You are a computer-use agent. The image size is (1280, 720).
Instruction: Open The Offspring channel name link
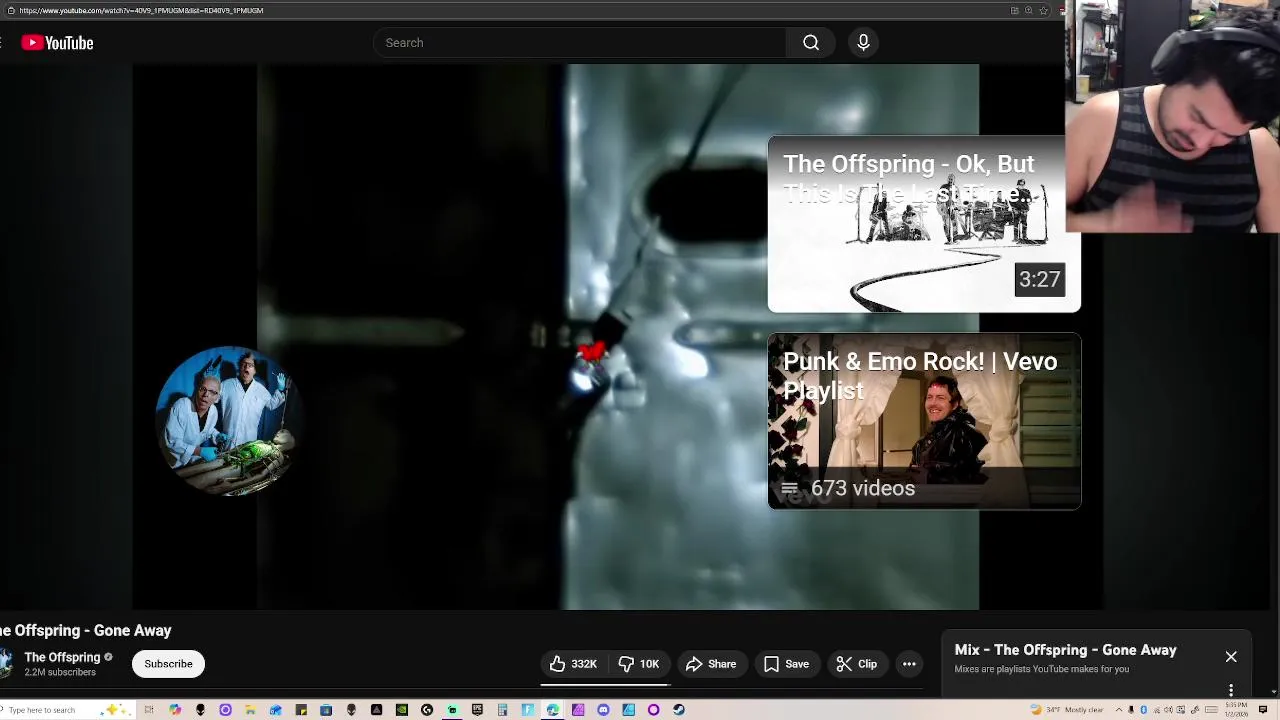(62, 657)
